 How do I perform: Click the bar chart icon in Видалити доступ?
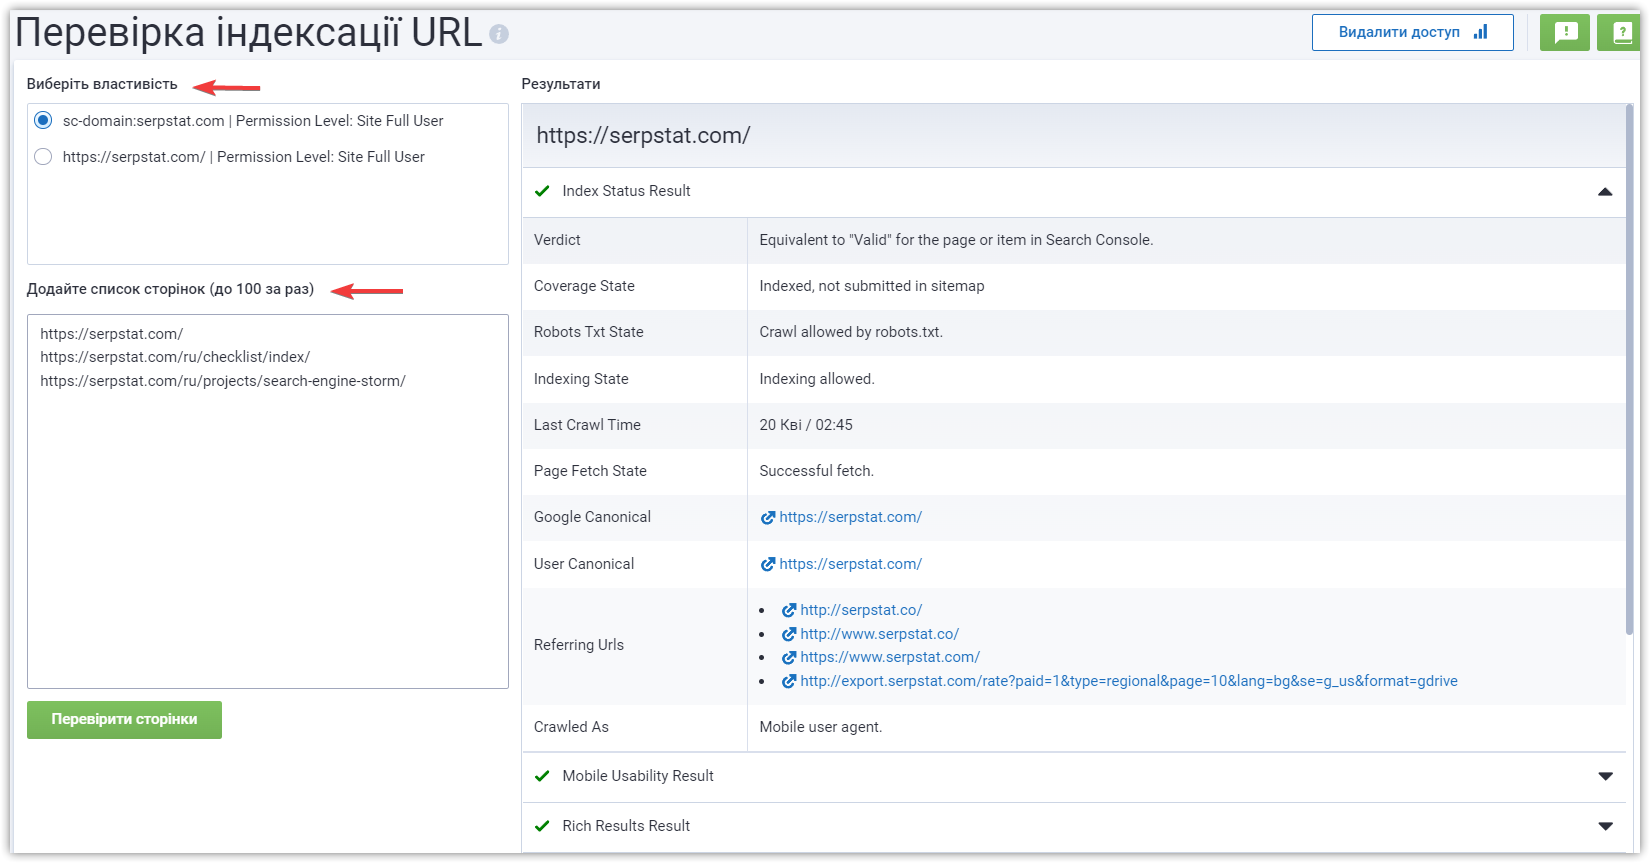pos(1481,32)
